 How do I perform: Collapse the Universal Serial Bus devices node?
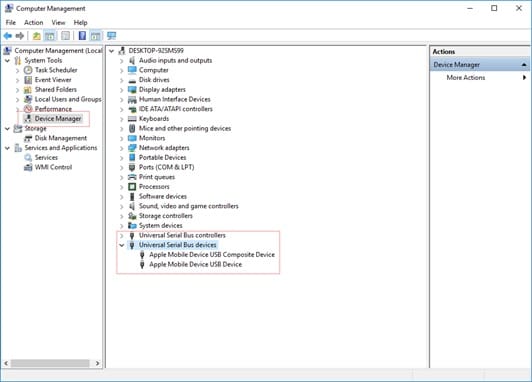121,245
